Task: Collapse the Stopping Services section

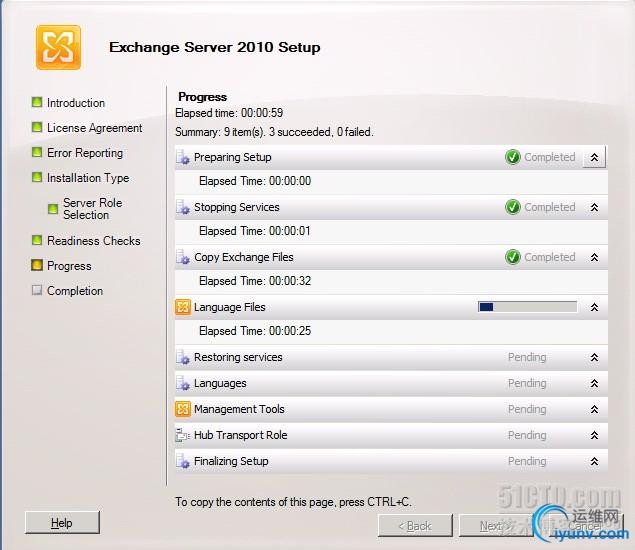Action: pos(594,207)
